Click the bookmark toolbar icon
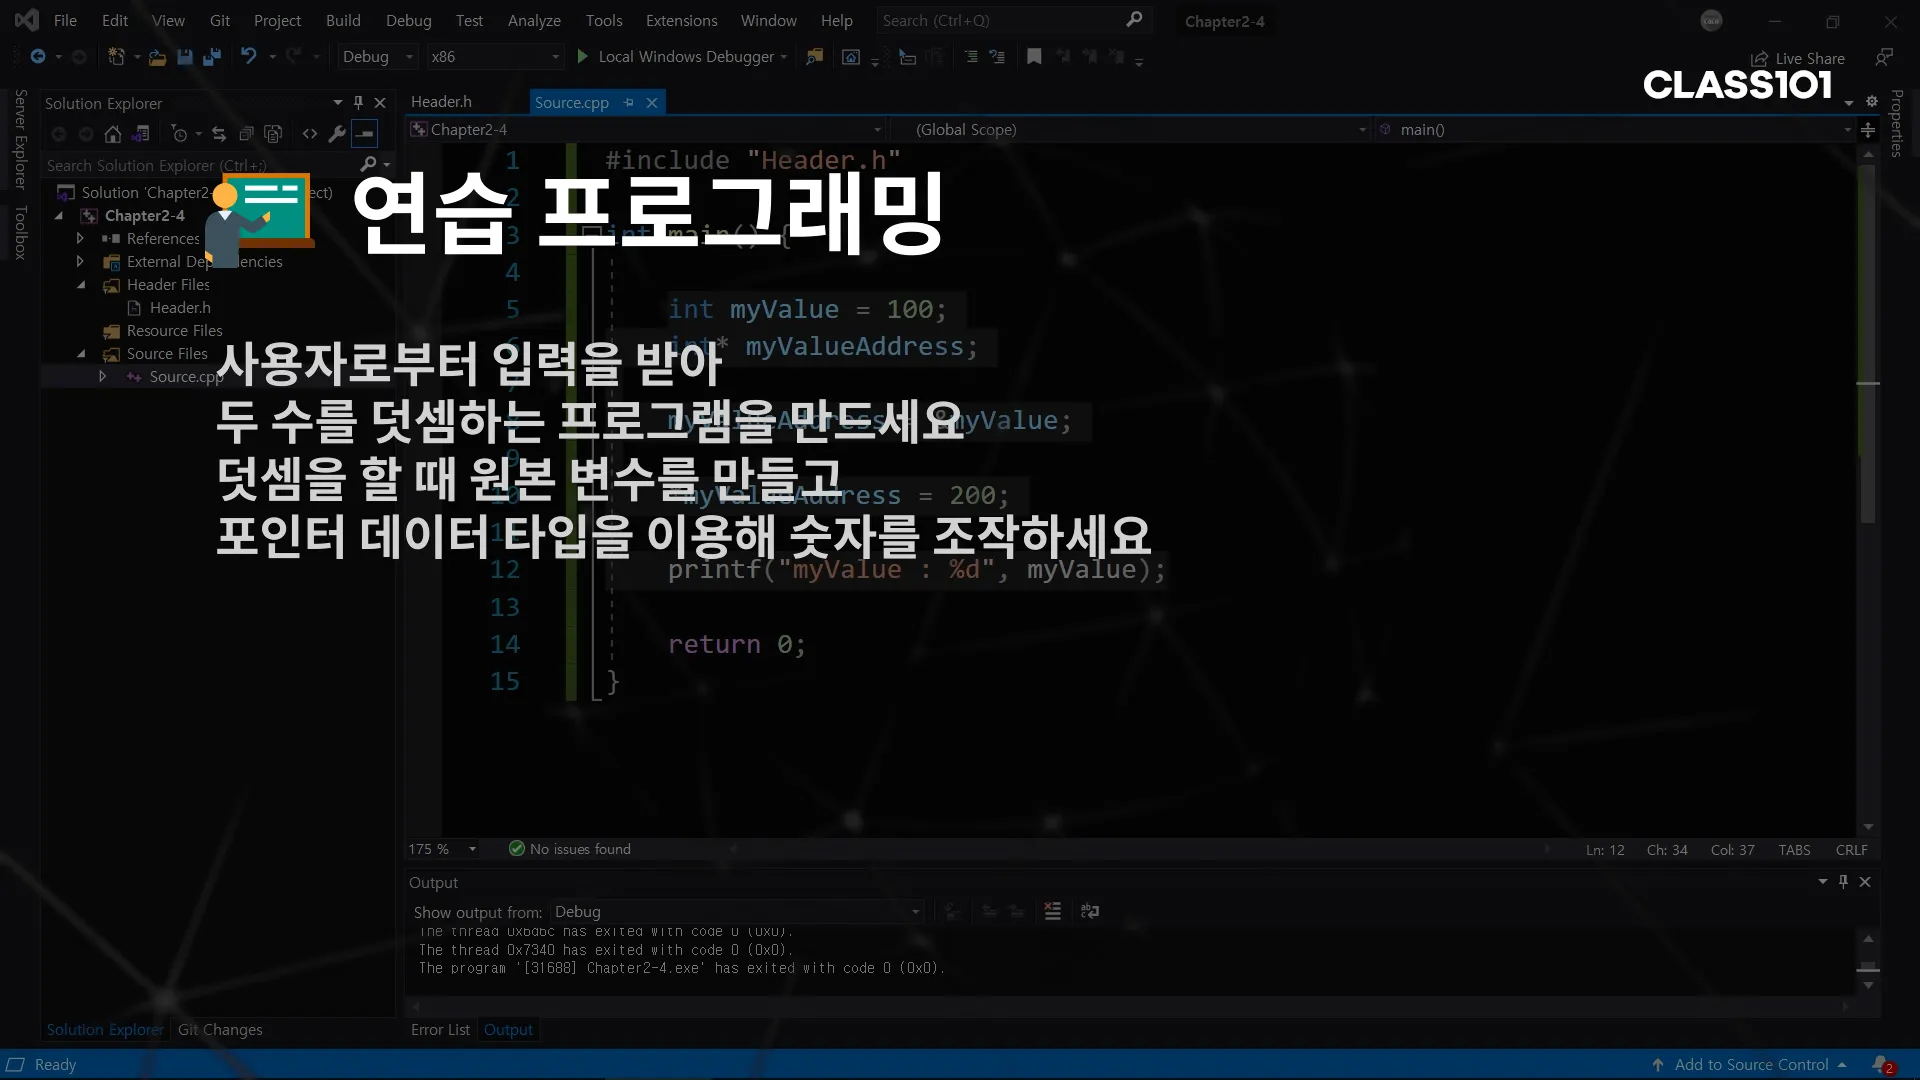 tap(1034, 57)
